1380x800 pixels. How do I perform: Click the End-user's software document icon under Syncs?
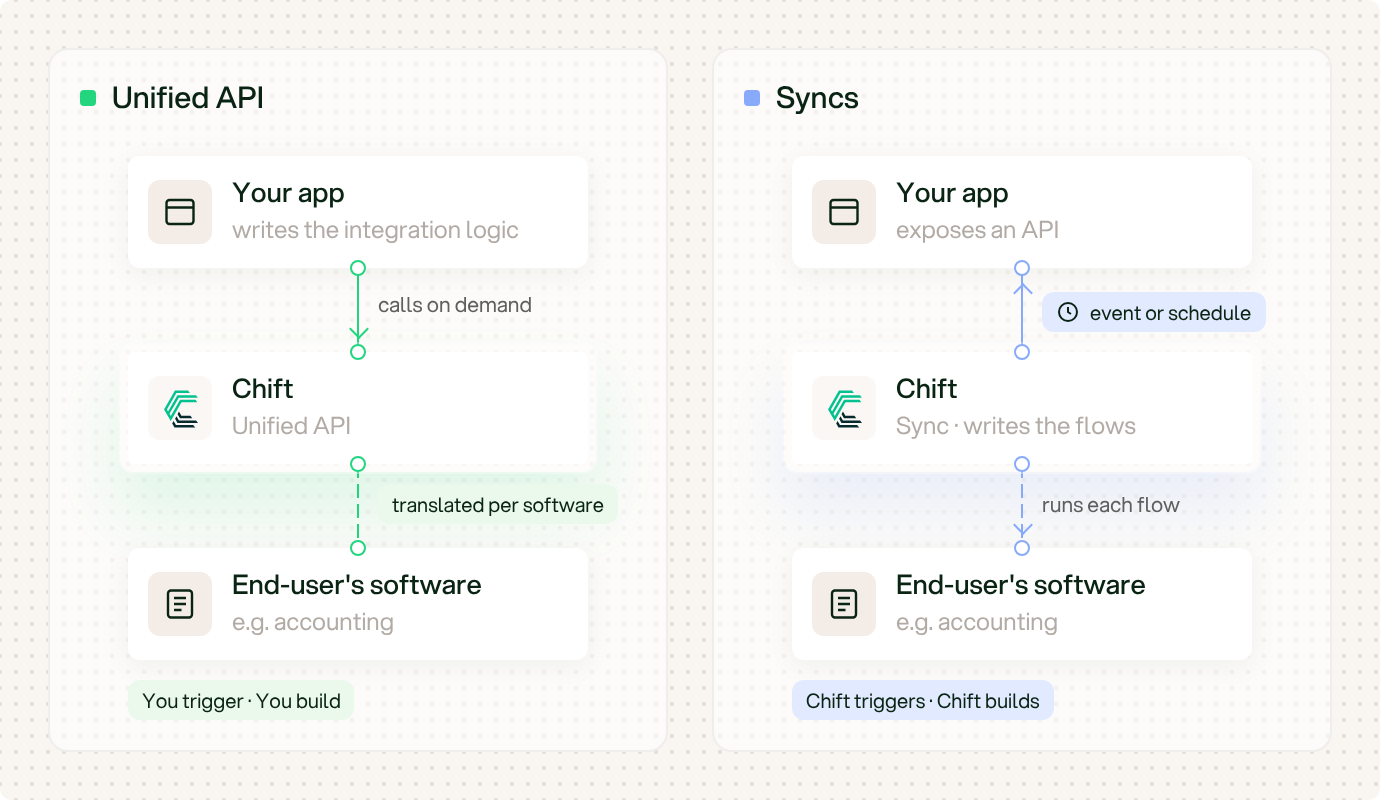coord(844,604)
